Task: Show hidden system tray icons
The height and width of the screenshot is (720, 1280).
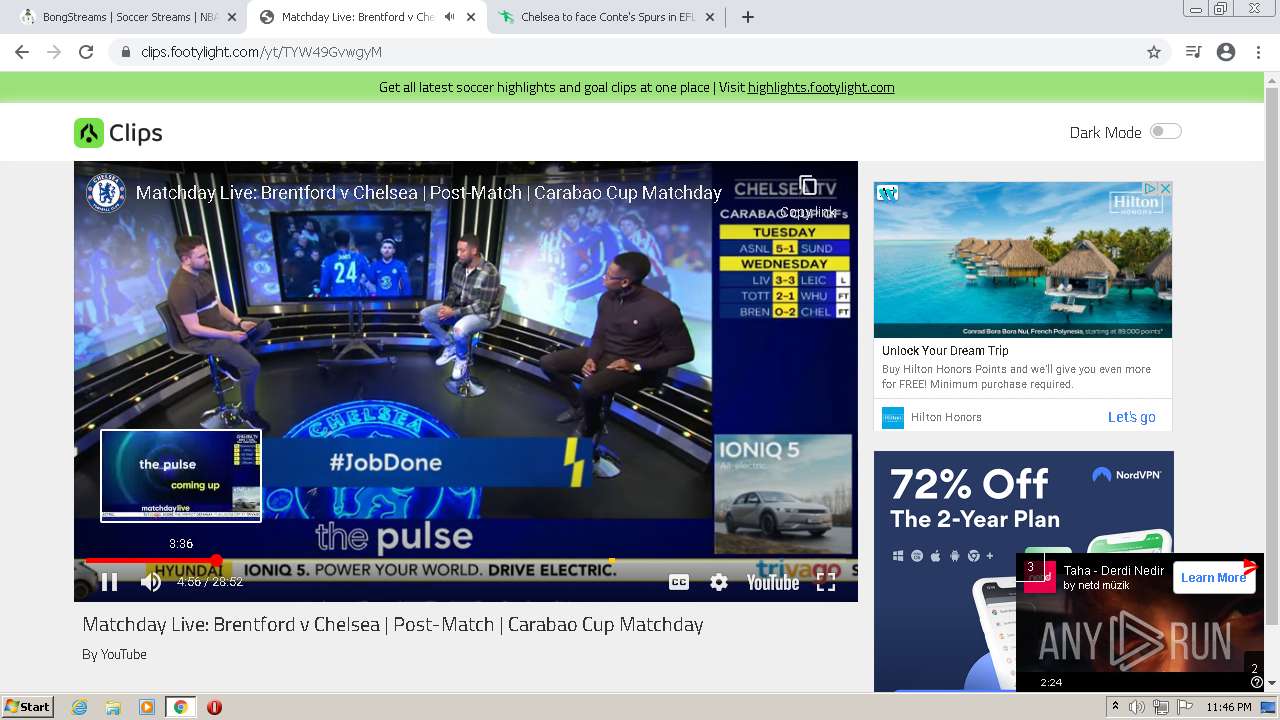Action: [x=1117, y=707]
